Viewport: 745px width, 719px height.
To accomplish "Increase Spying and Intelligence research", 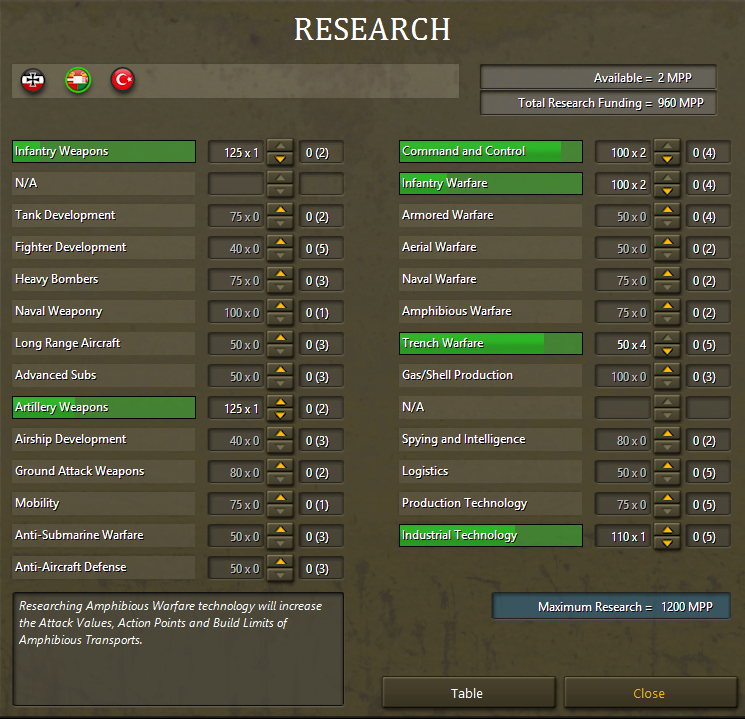I will [x=667, y=433].
